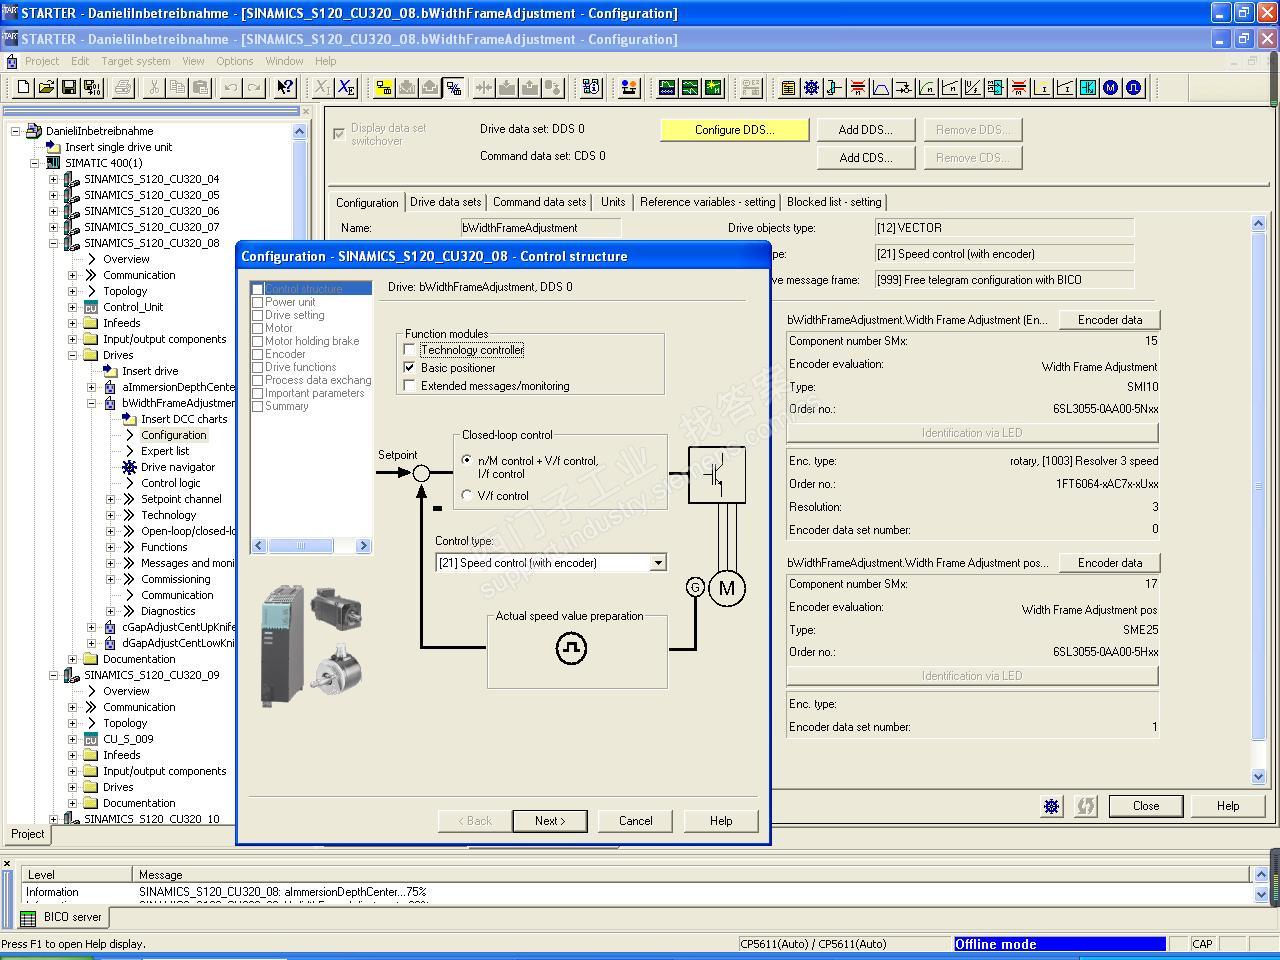Click Next in the Control structure dialog
This screenshot has height=960, width=1280.
tap(550, 821)
